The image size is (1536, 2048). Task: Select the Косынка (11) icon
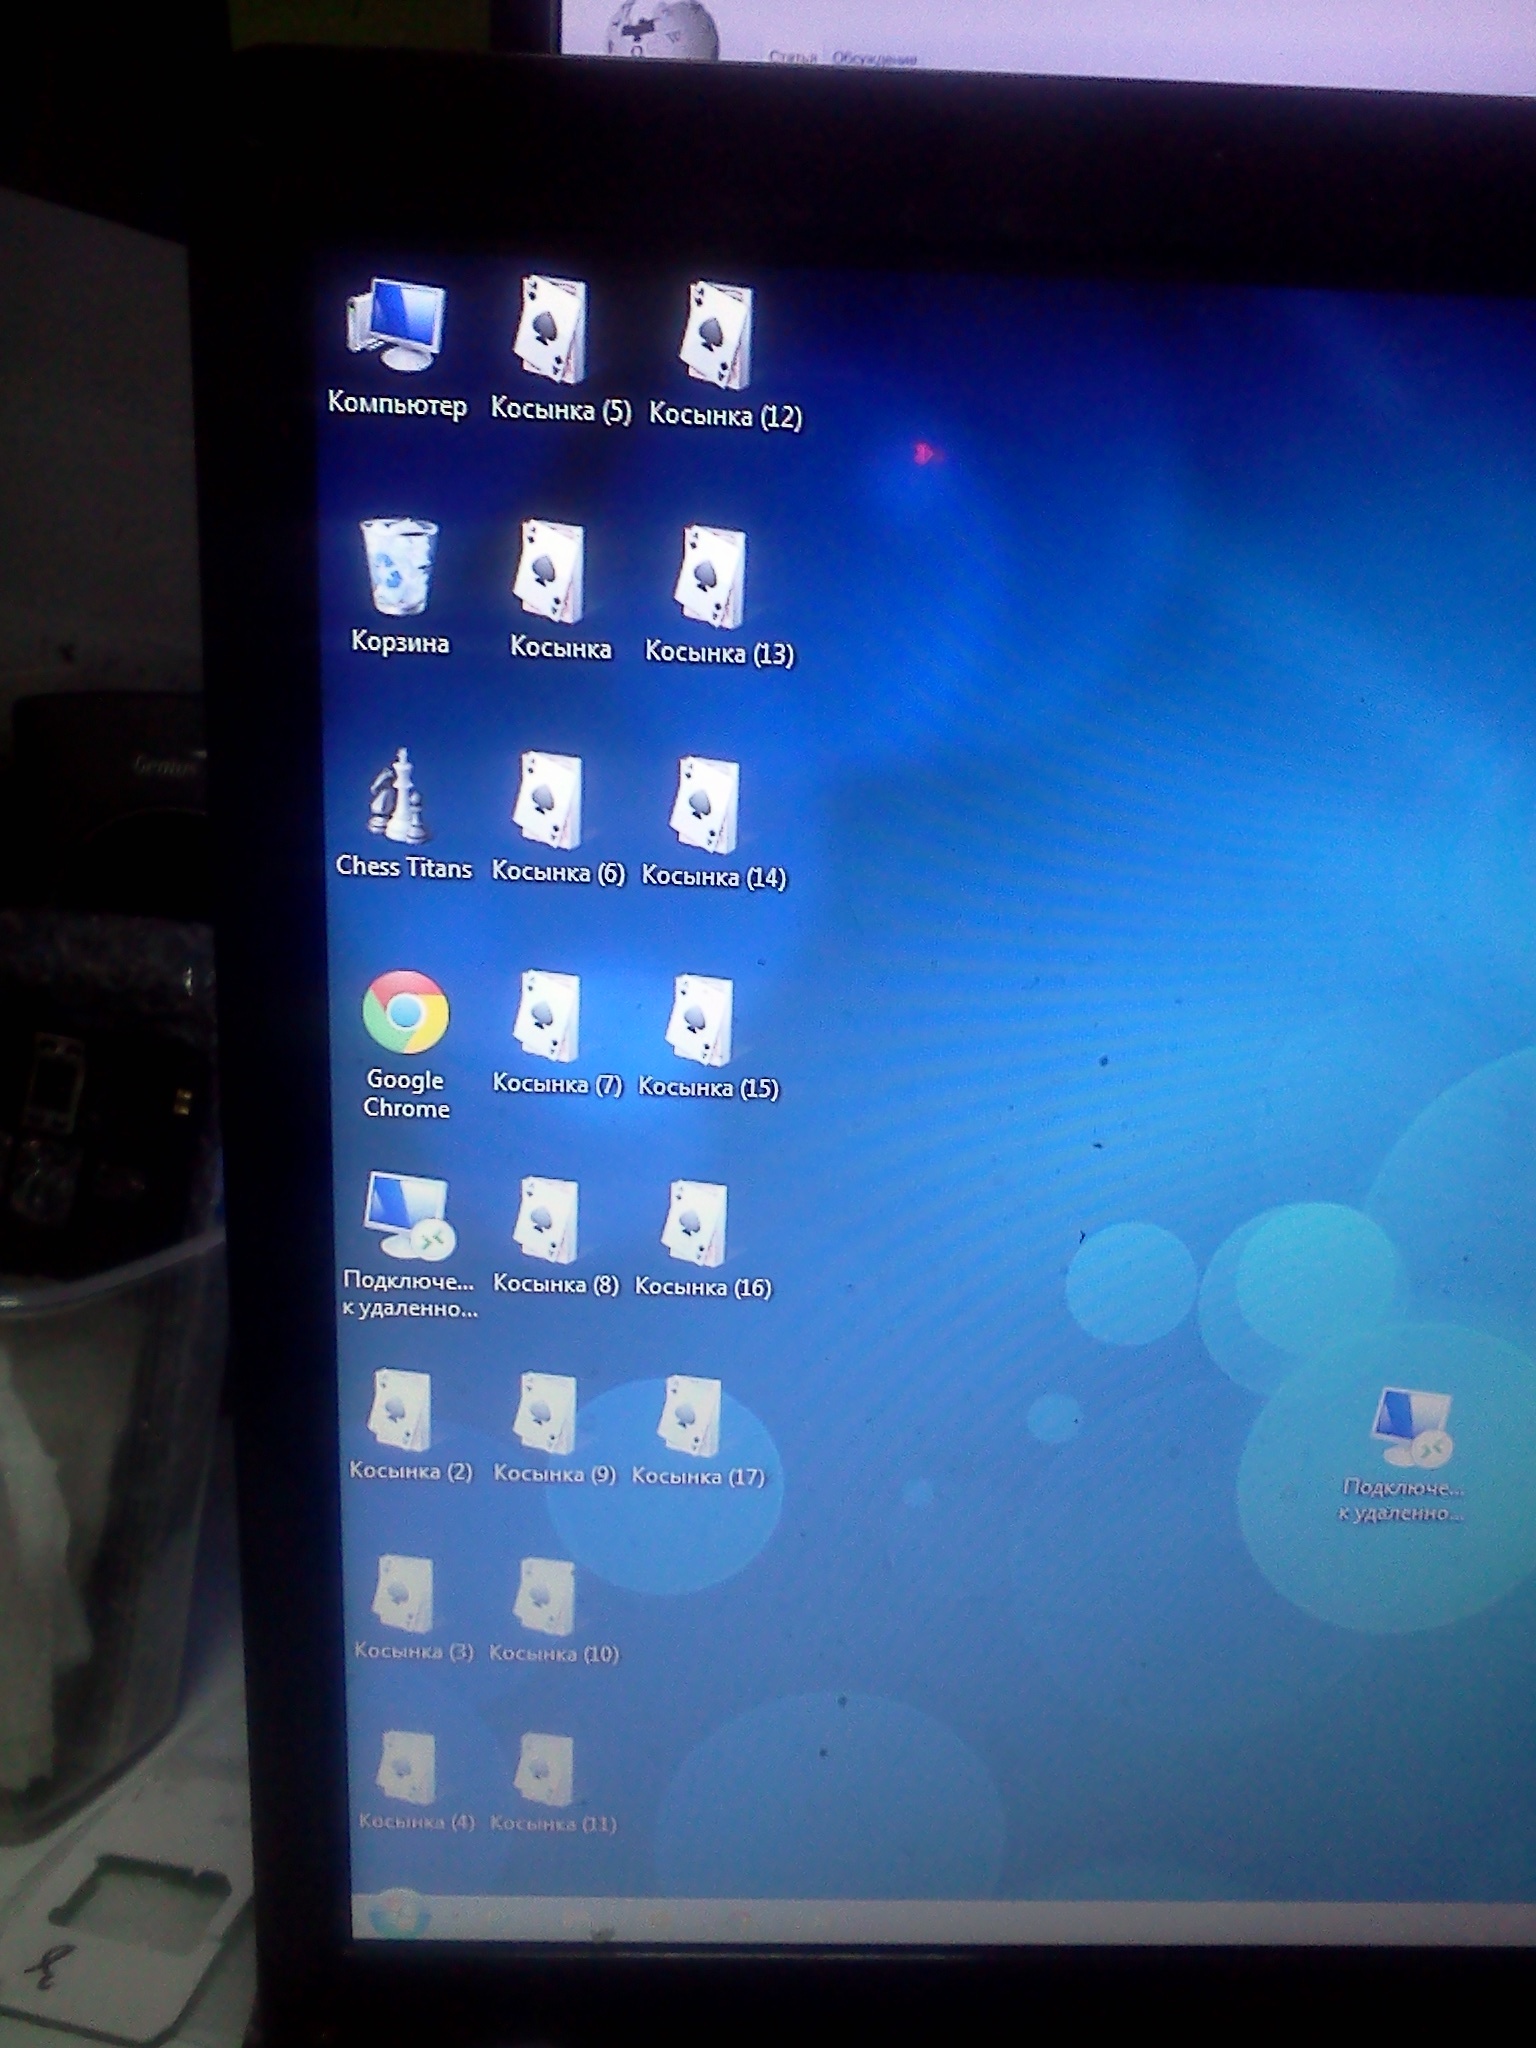click(552, 1782)
